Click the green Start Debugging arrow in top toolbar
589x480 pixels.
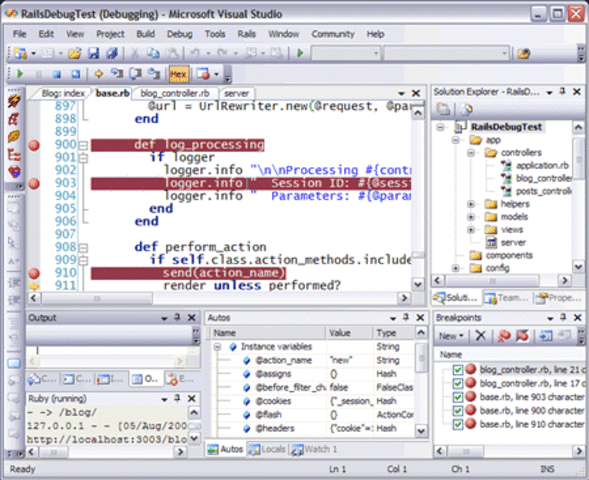point(300,53)
